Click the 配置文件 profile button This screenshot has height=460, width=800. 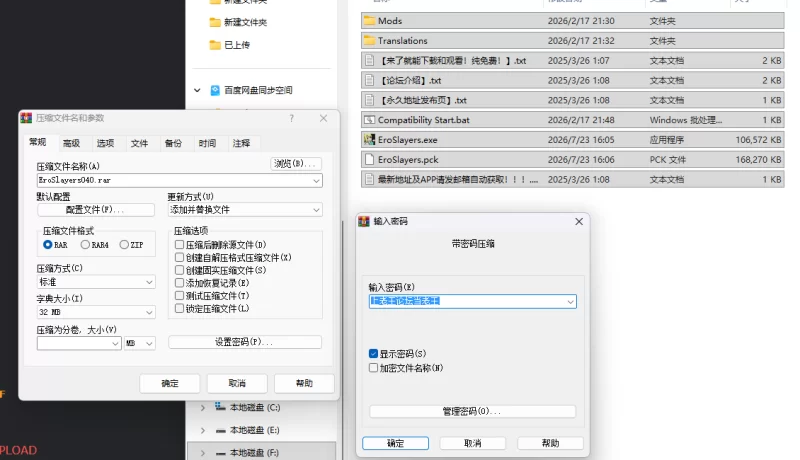(95, 210)
